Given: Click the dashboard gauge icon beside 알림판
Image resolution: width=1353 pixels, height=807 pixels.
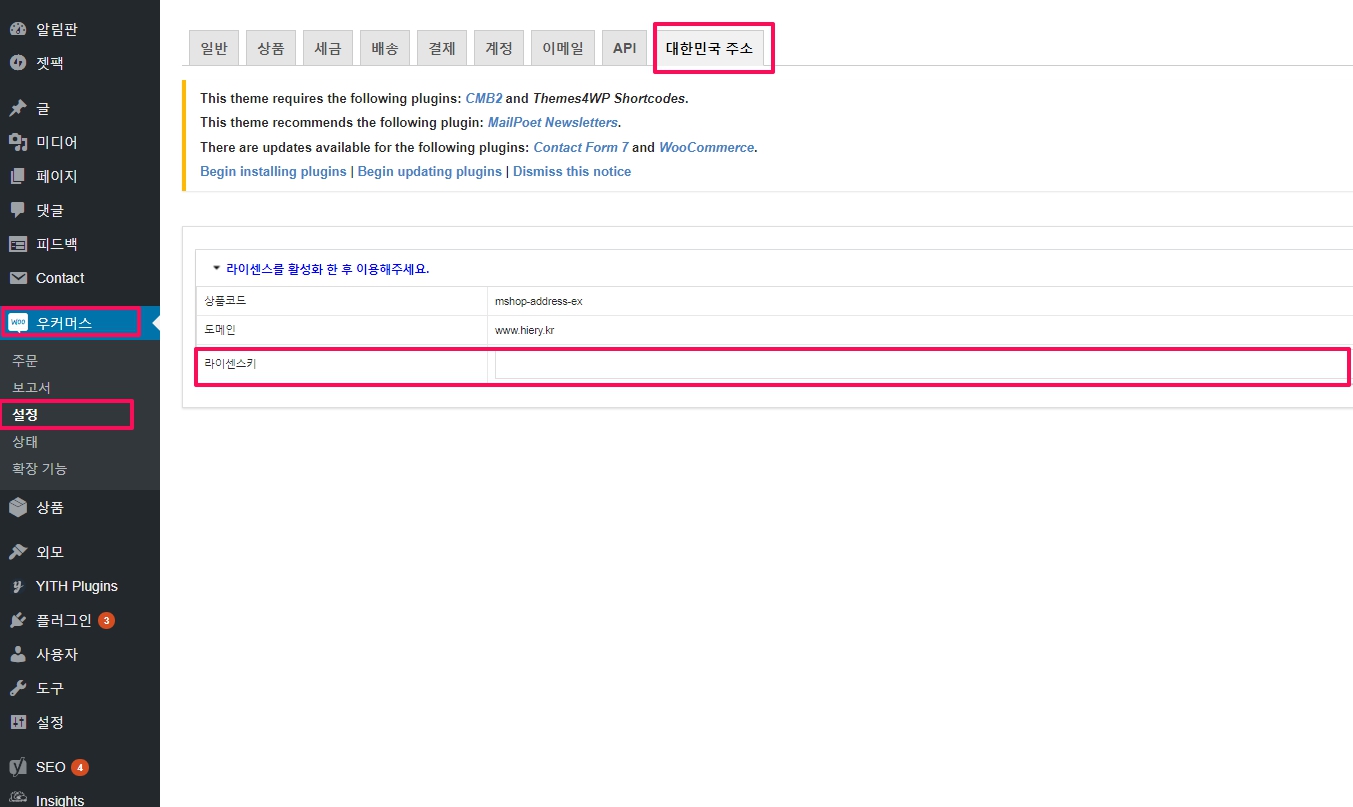Looking at the screenshot, I should pyautogui.click(x=18, y=29).
